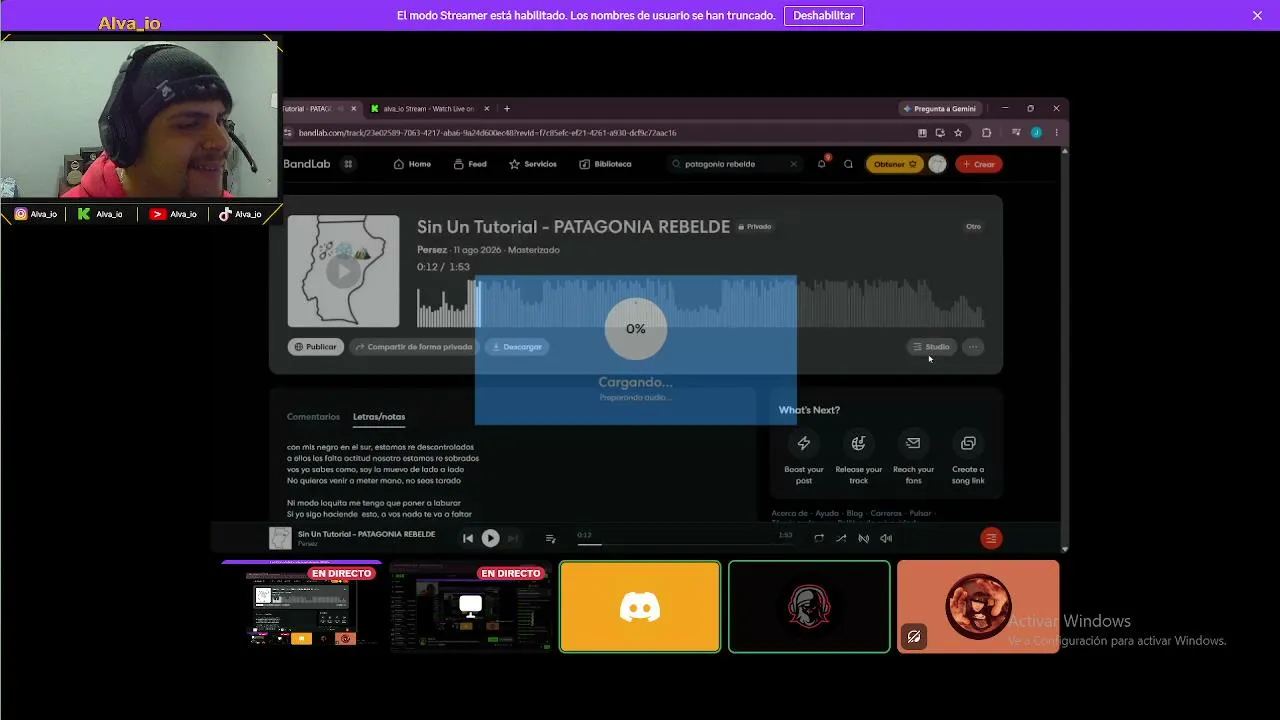Open the Chrome profile avatar
The height and width of the screenshot is (720, 1280).
1036,132
